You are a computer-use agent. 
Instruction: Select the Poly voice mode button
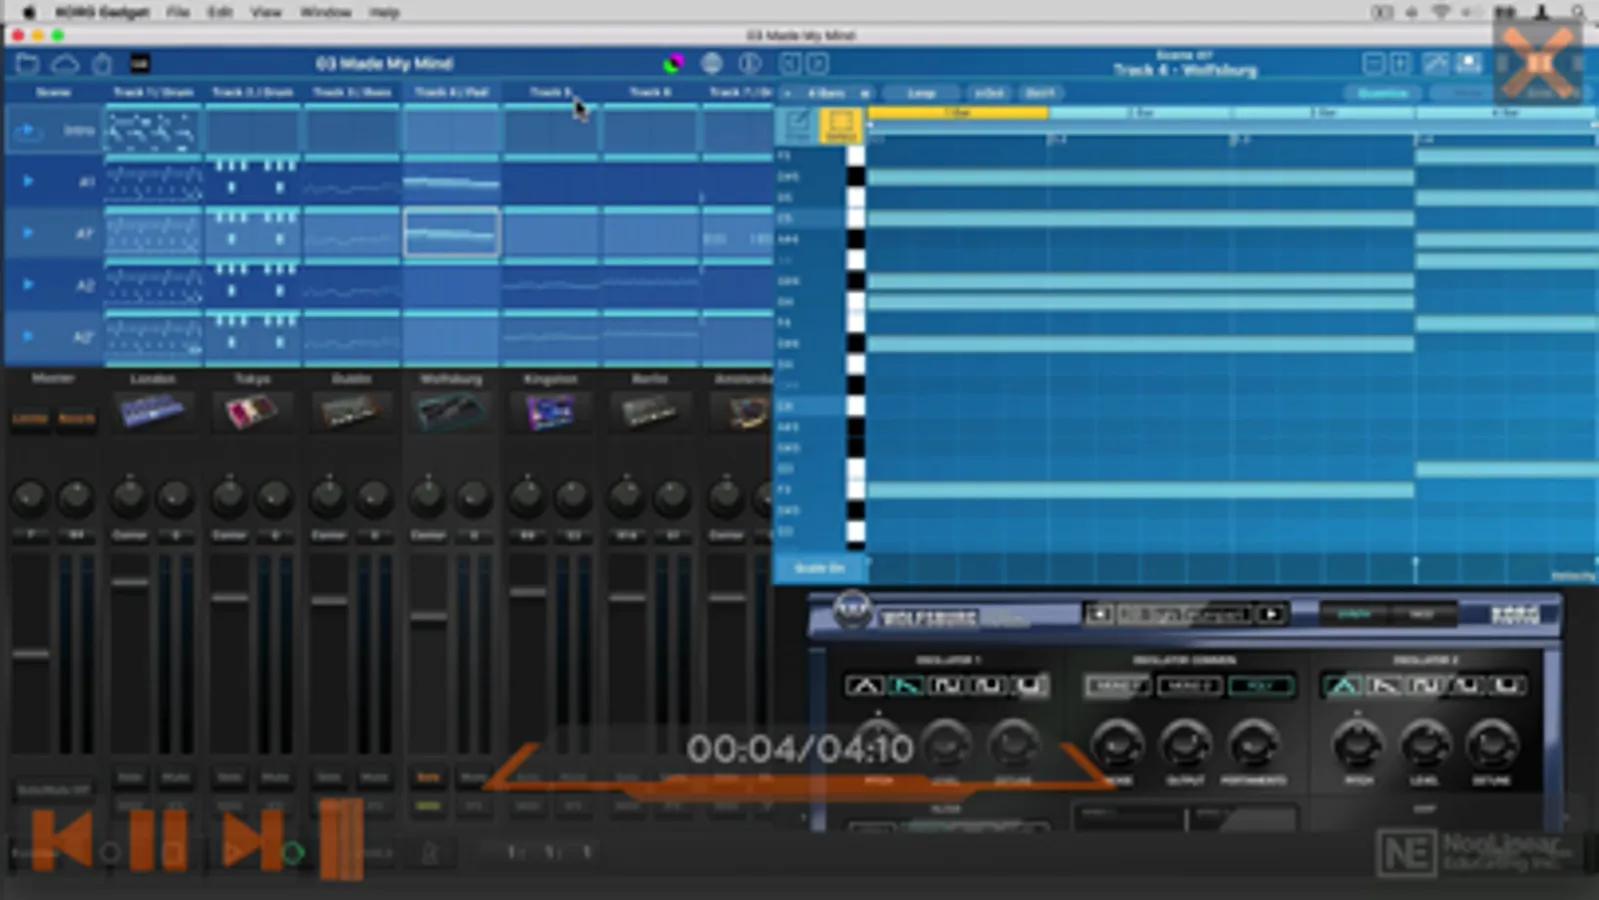[1262, 686]
